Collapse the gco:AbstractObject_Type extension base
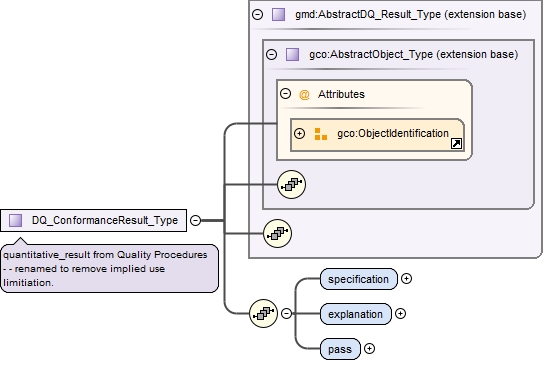The height and width of the screenshot is (365, 544). coord(271,54)
